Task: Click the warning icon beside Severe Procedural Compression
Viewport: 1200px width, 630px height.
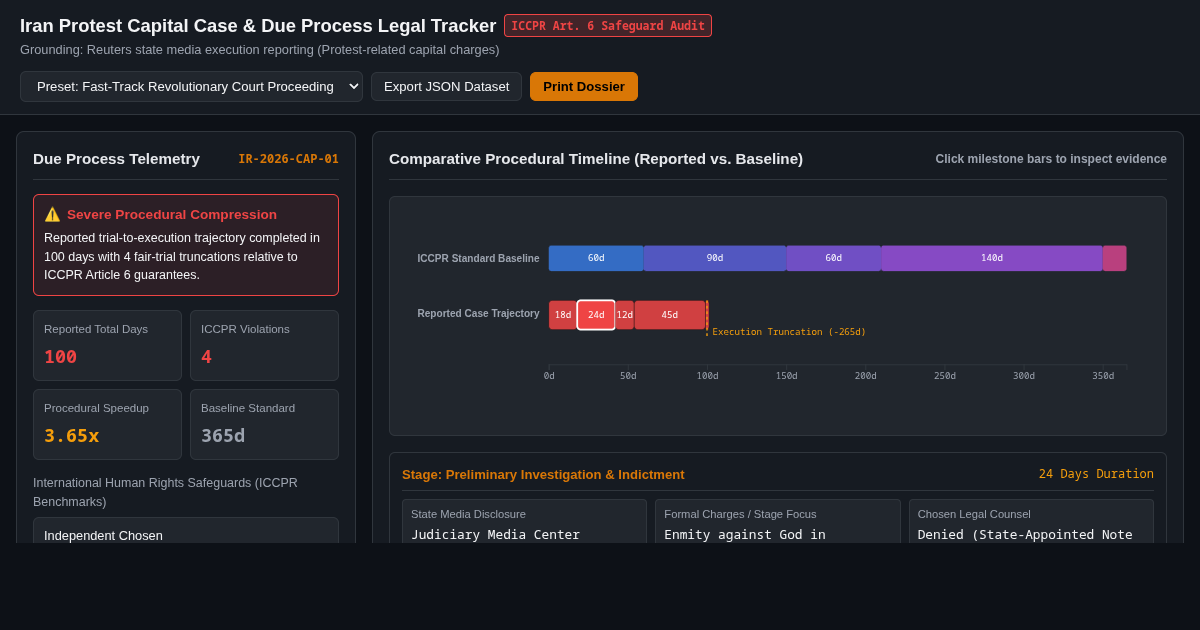Action: pyautogui.click(x=52, y=214)
